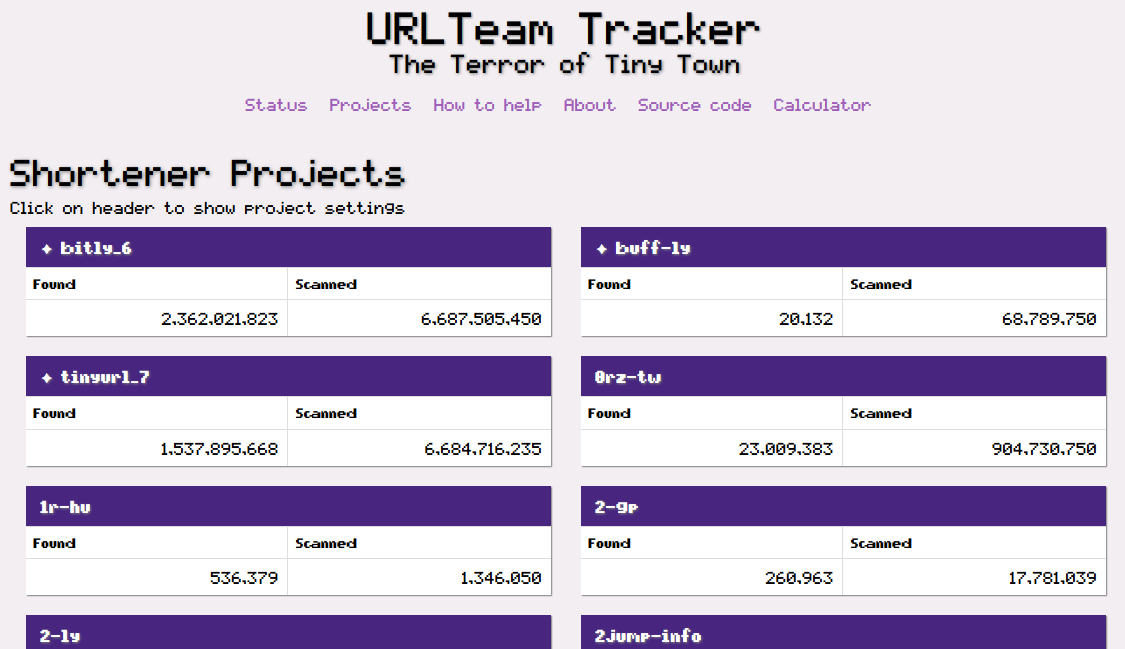
Task: Visit the About page link
Action: (x=589, y=105)
